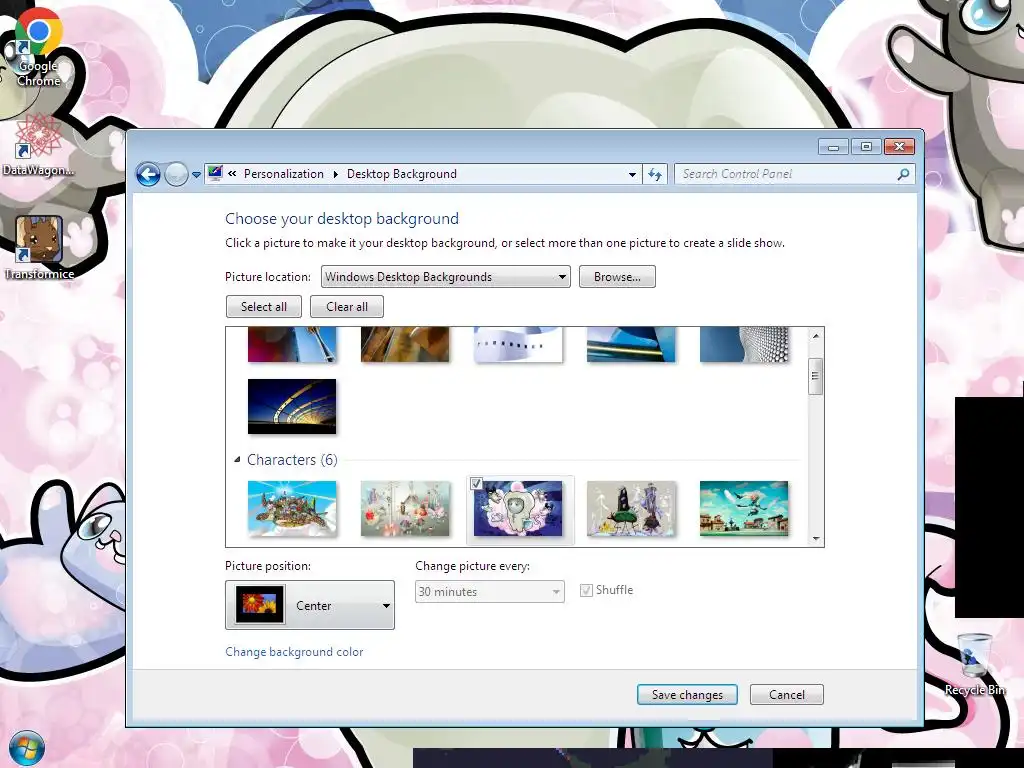Screen dimensions: 1024x768
Task: Select the dotted silver facade wallpaper
Action: pyautogui.click(x=744, y=344)
